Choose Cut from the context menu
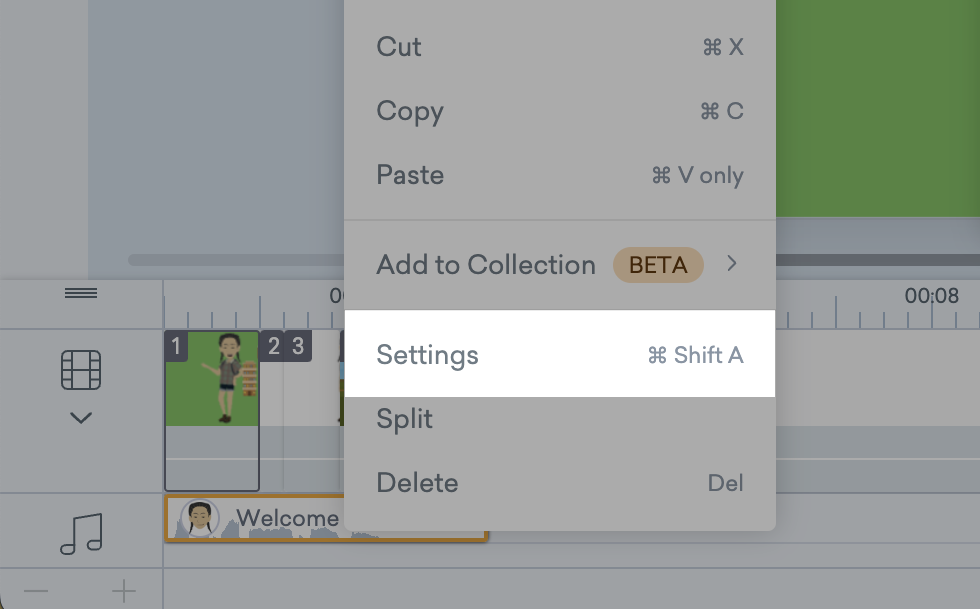Image resolution: width=980 pixels, height=609 pixels. point(398,46)
